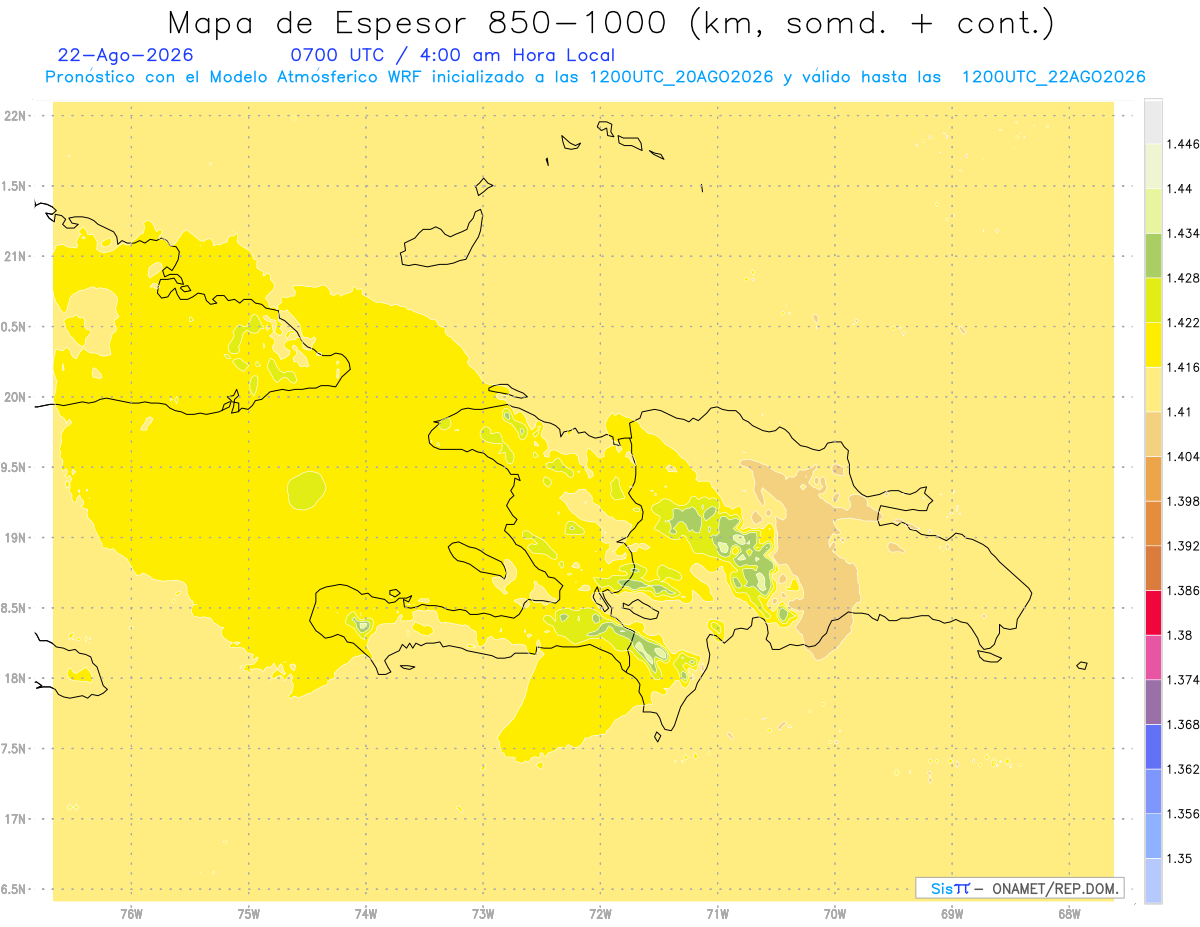1200x927 pixels.
Task: Pick the purple swatch between 1.368 and 1.374
Action: point(1153,702)
